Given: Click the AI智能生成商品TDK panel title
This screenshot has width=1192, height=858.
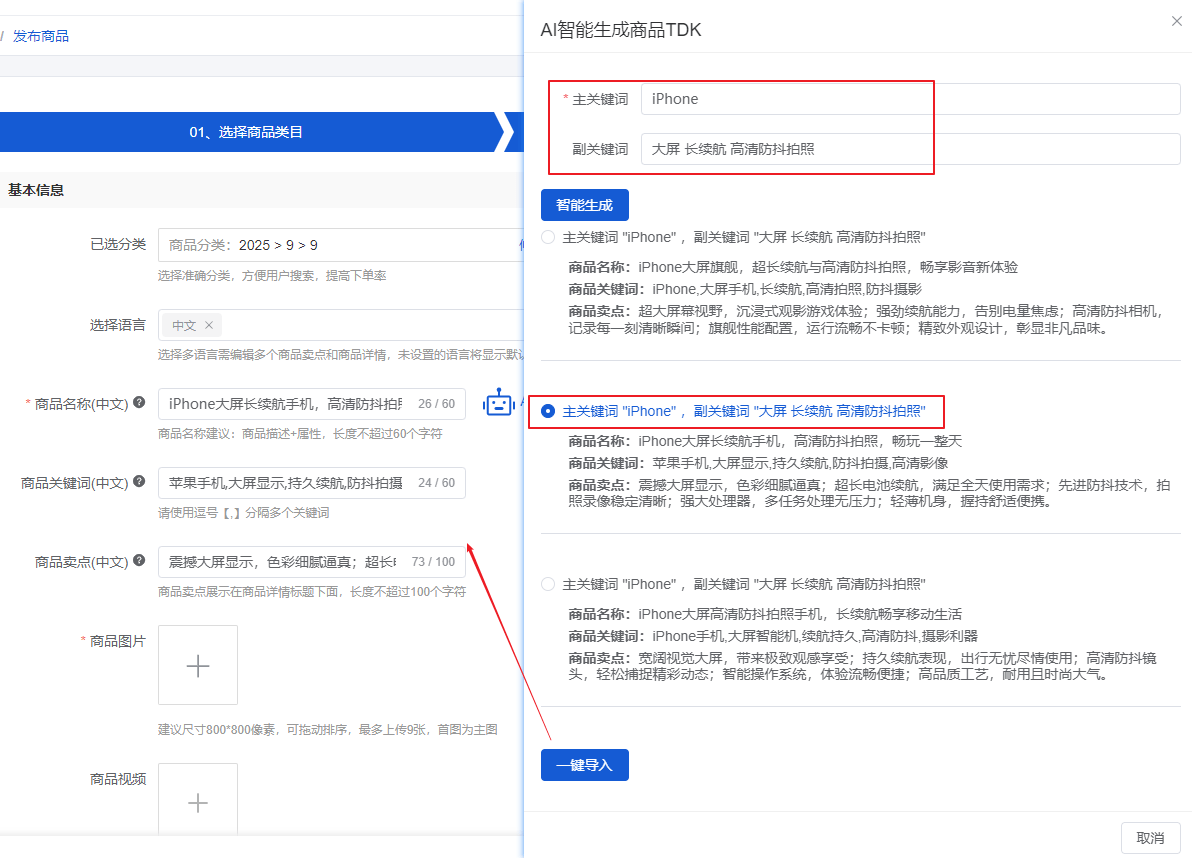Looking at the screenshot, I should coord(620,30).
